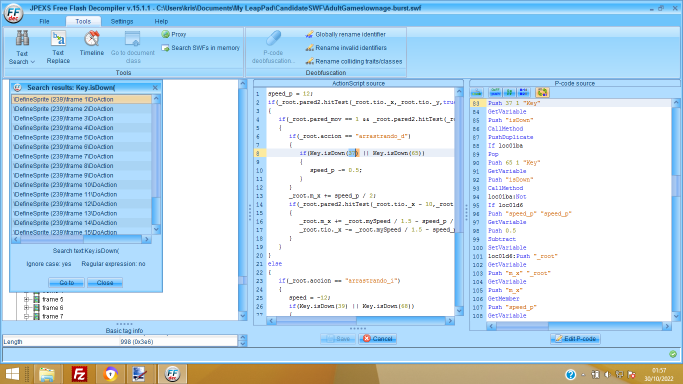Click Go to document class icon

(x=132, y=39)
